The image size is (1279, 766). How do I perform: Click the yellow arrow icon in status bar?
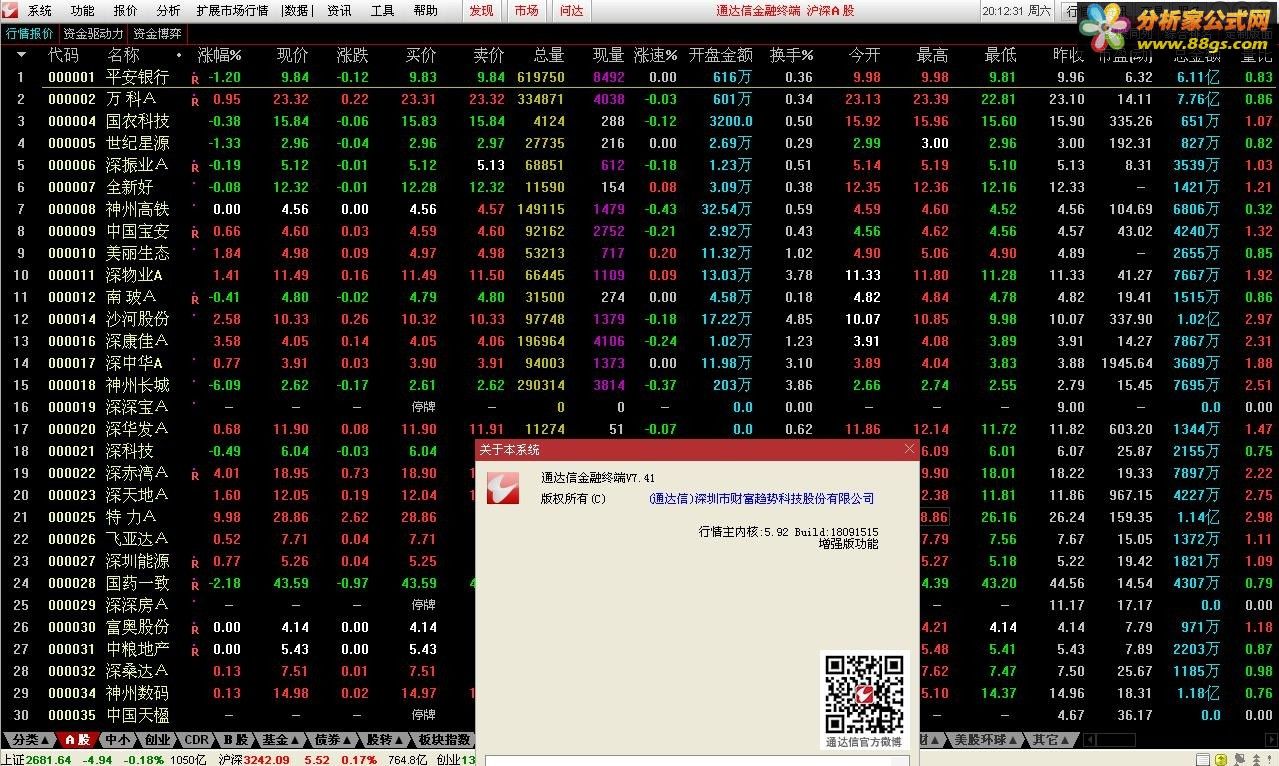pos(1221,759)
